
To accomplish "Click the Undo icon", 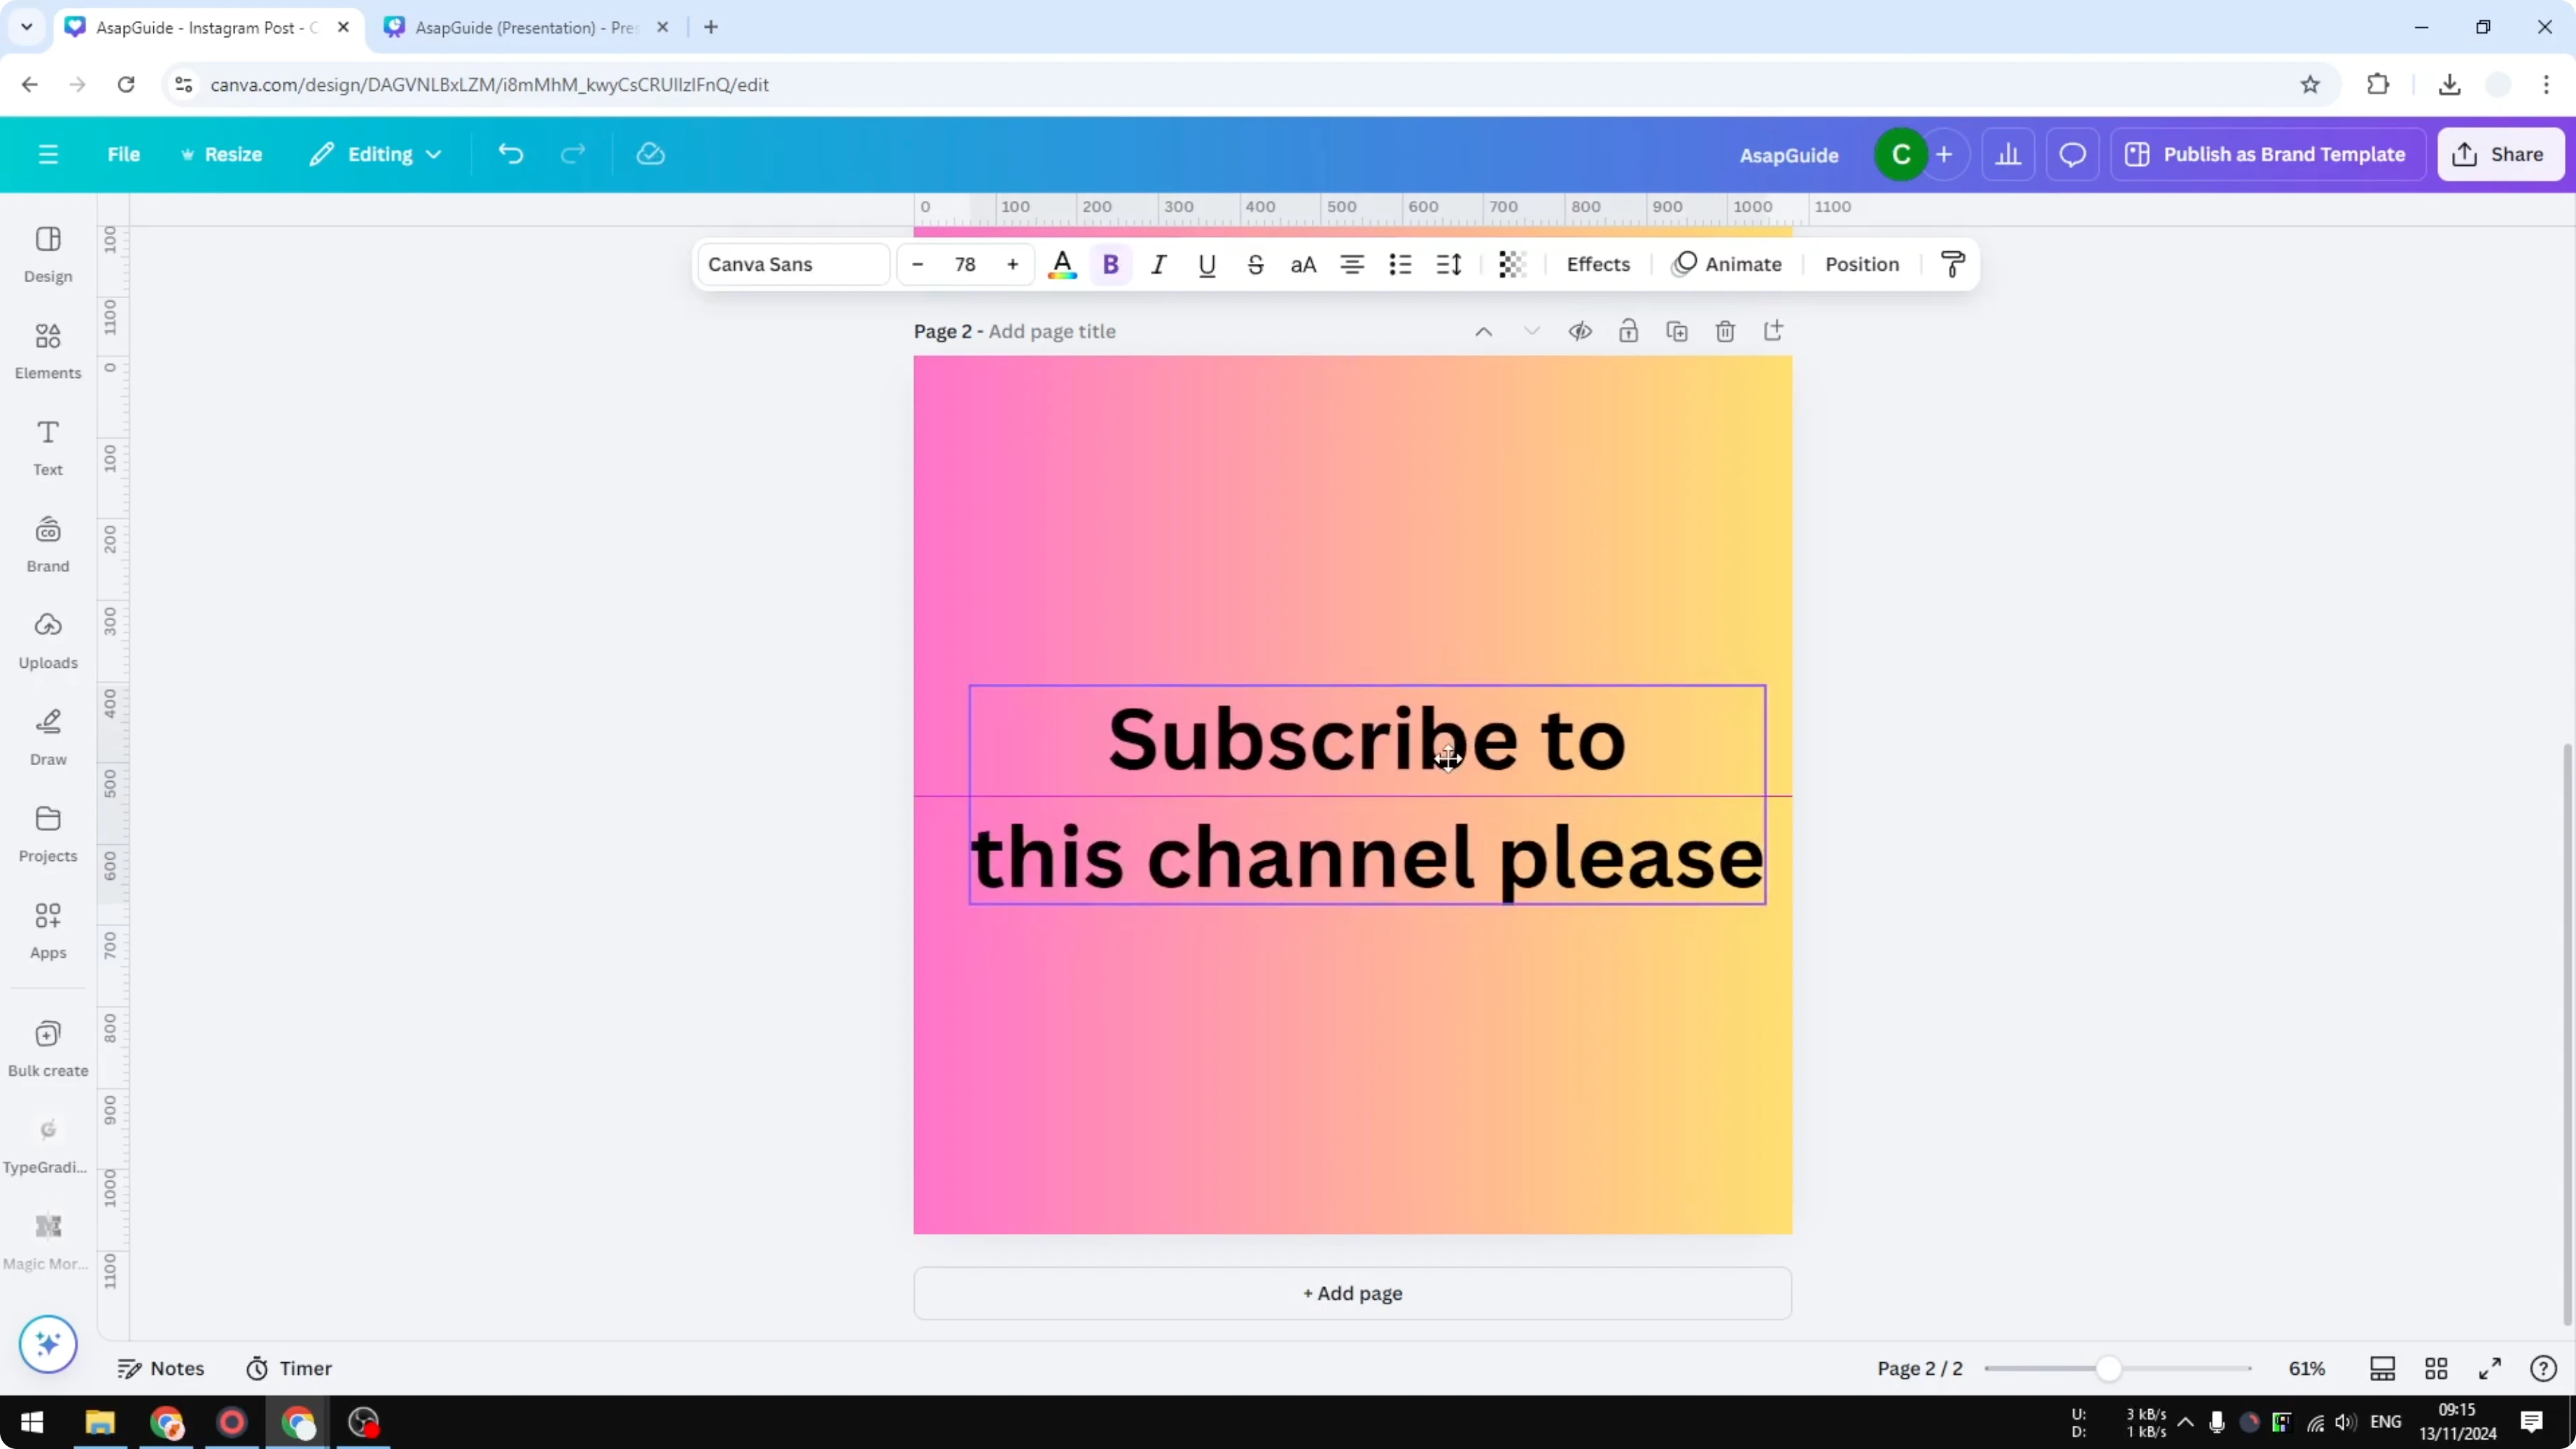I will [x=511, y=153].
